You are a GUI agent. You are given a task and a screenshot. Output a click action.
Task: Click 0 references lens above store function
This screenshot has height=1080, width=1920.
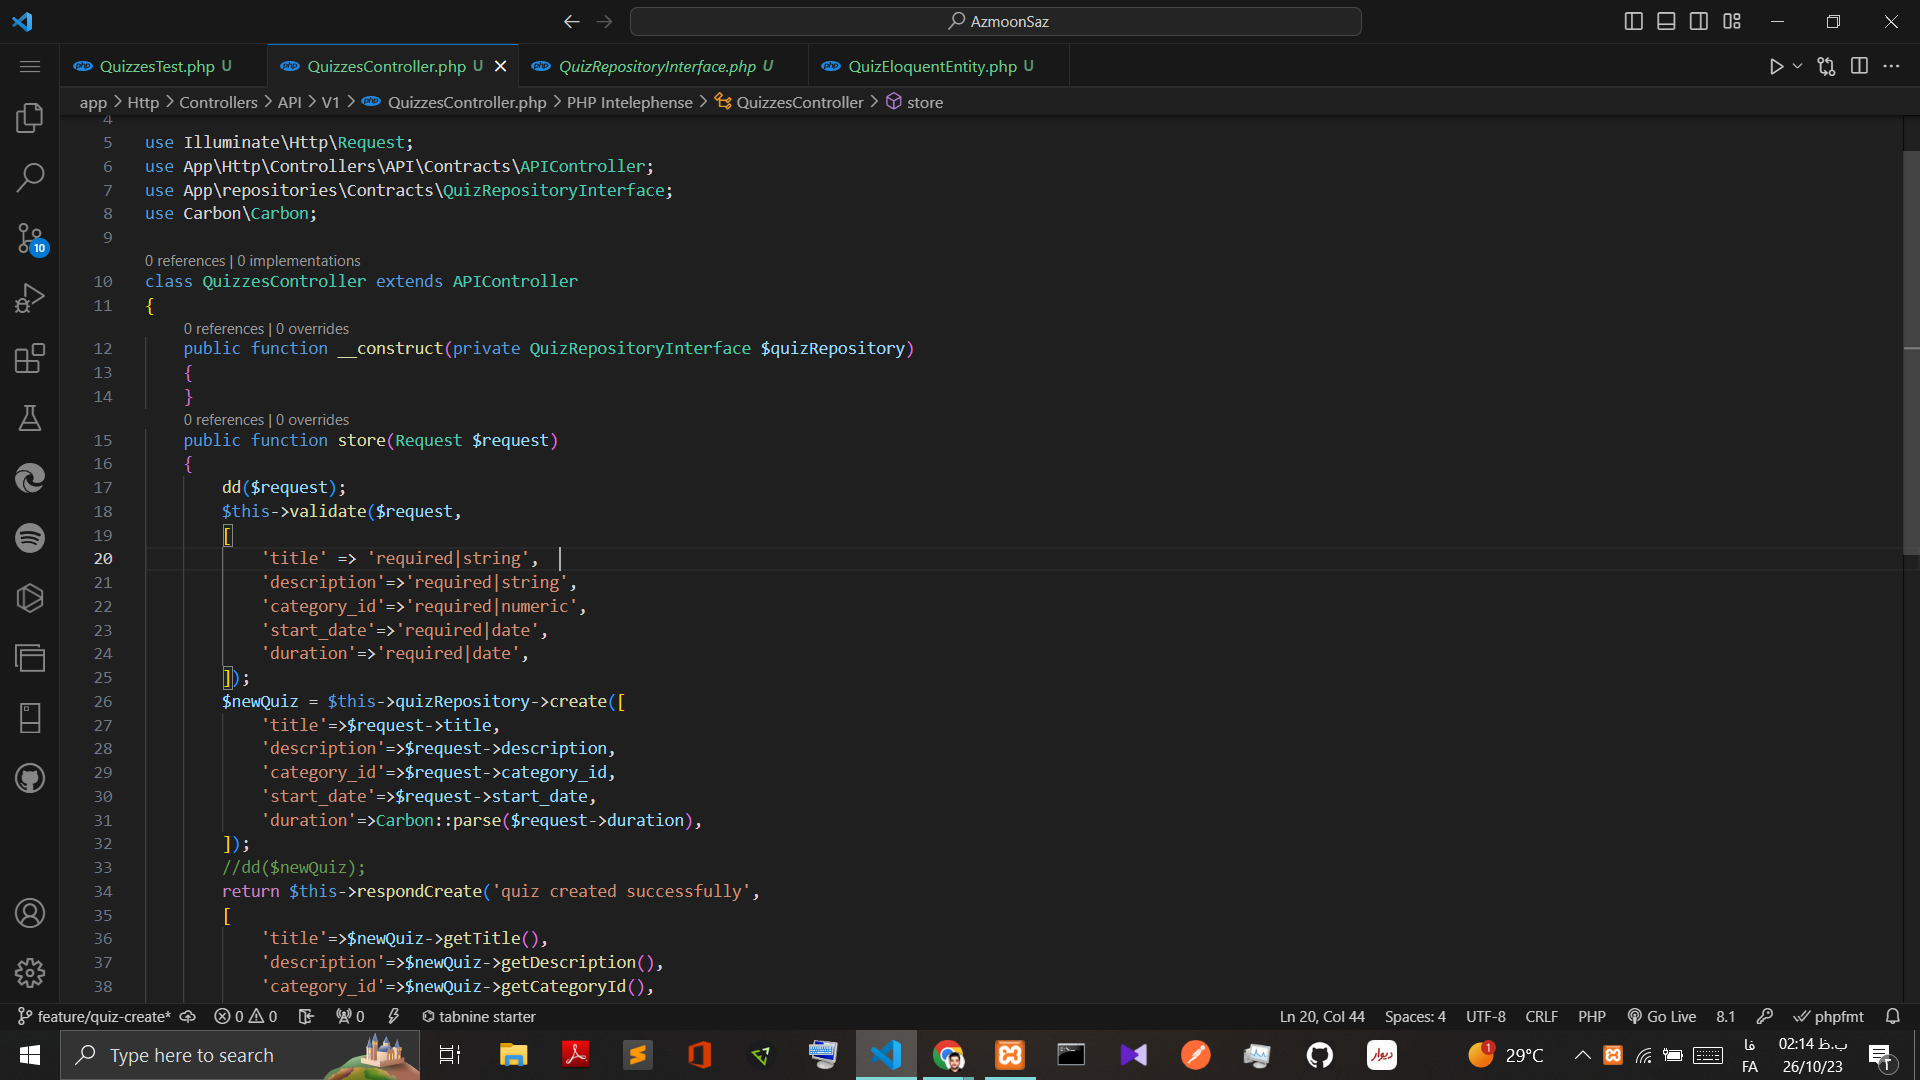click(224, 420)
